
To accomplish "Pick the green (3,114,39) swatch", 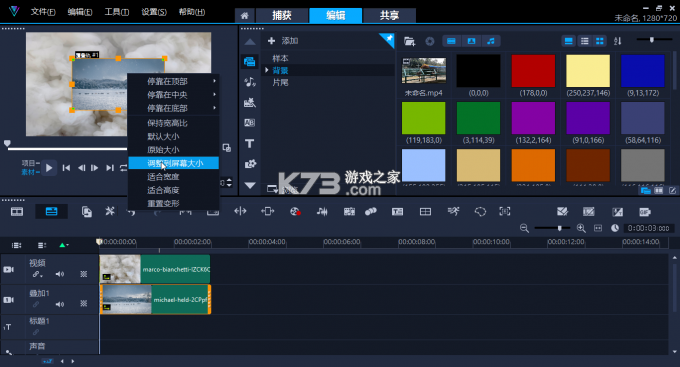I will (478, 118).
